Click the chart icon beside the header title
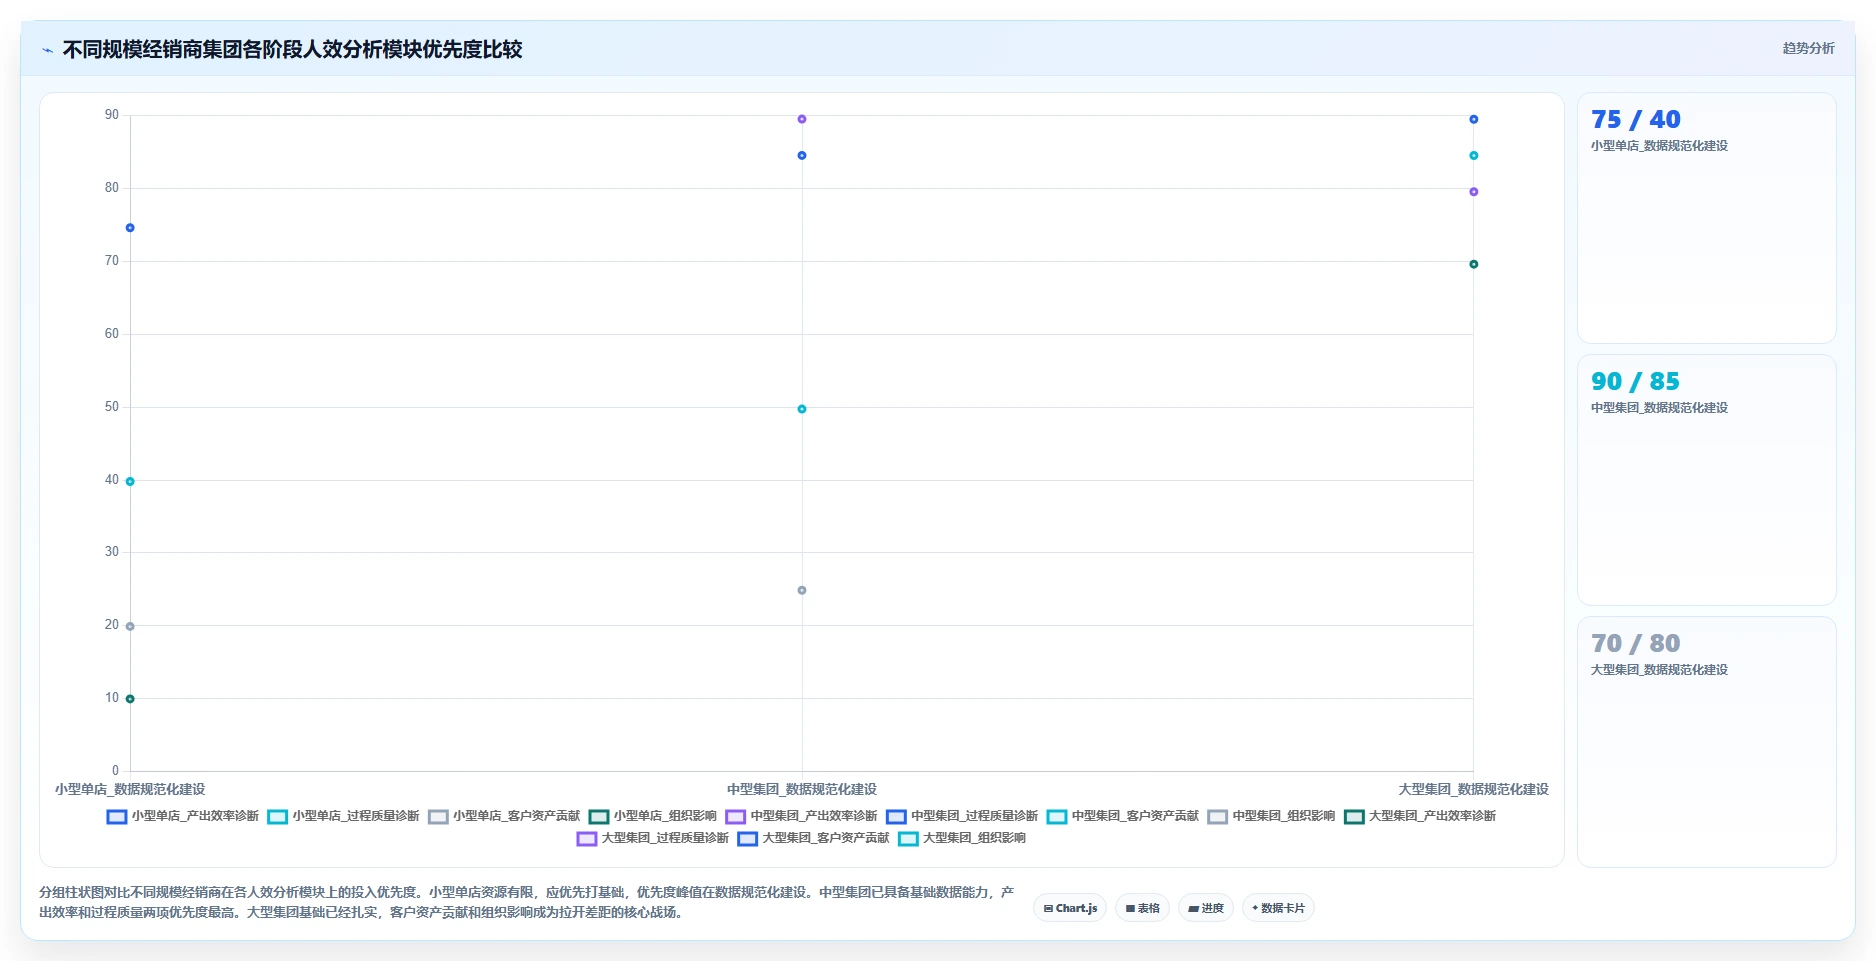This screenshot has width=1876, height=961. pyautogui.click(x=47, y=49)
